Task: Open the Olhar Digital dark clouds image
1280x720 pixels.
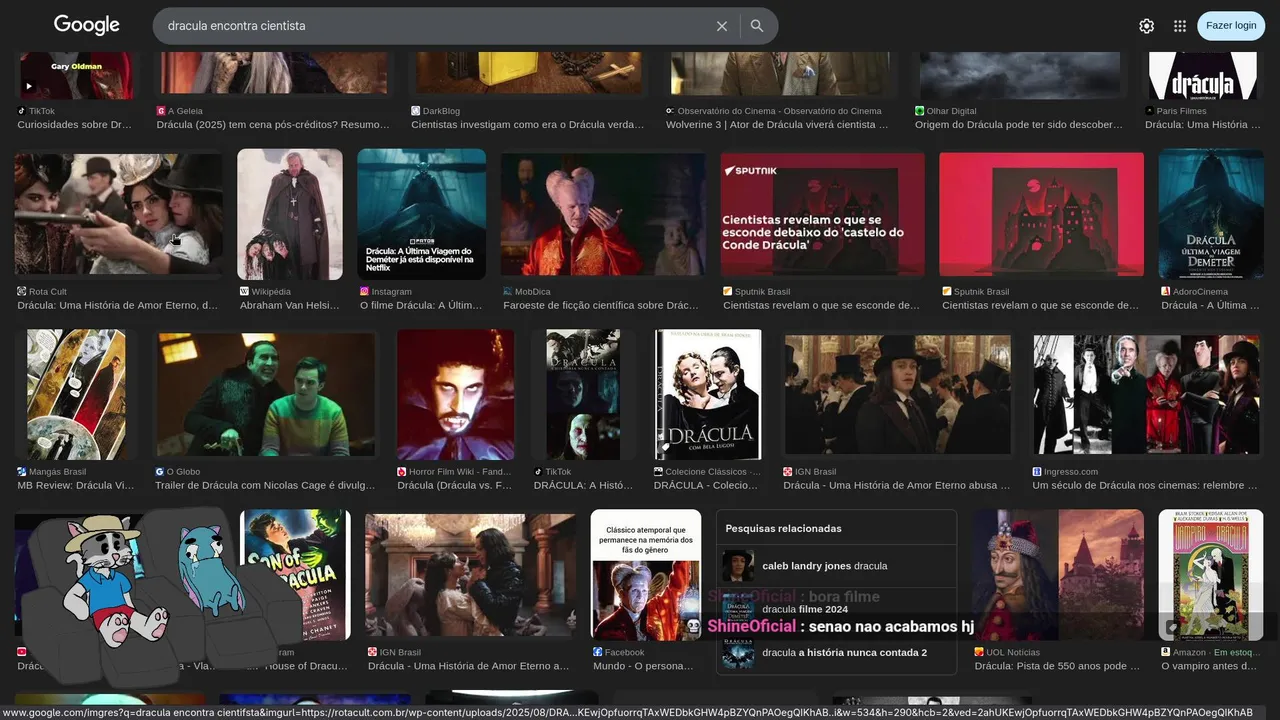Action: pyautogui.click(x=1020, y=75)
